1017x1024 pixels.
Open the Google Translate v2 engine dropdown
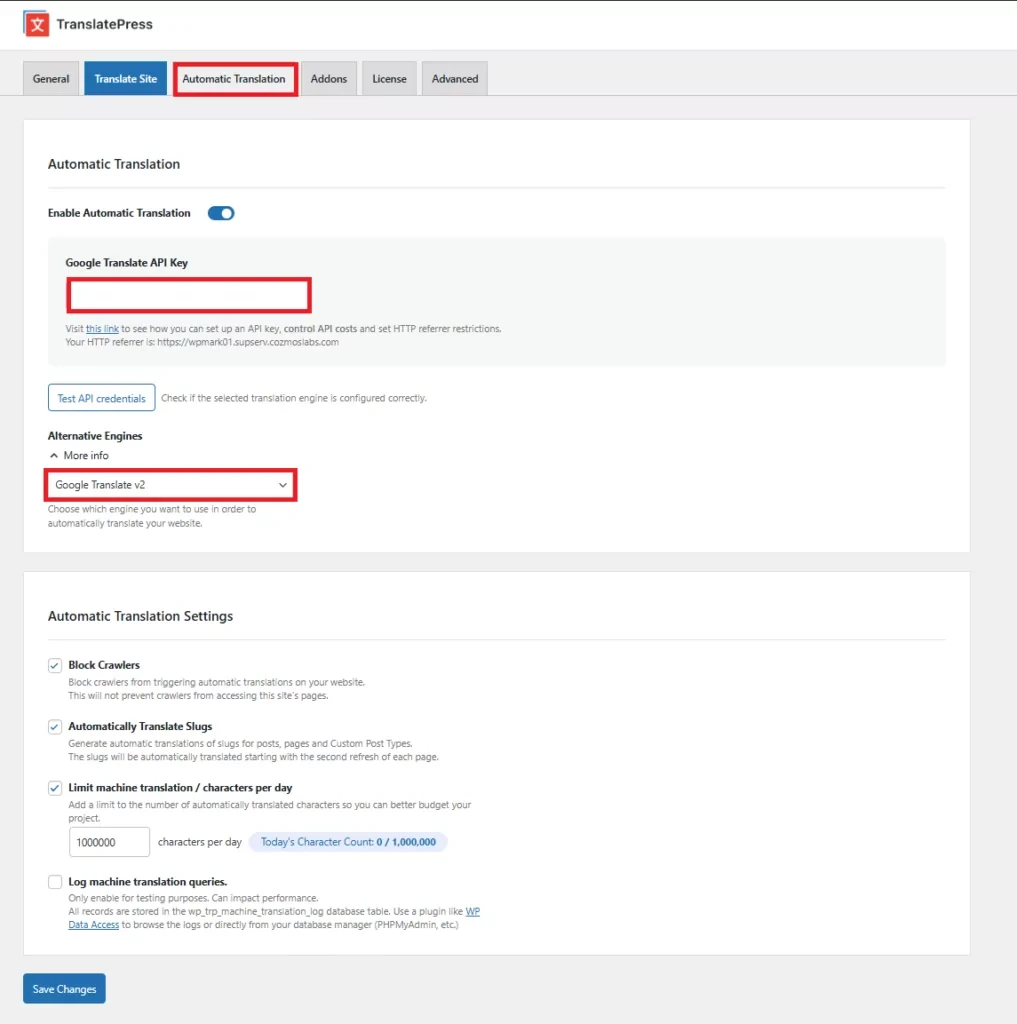171,485
